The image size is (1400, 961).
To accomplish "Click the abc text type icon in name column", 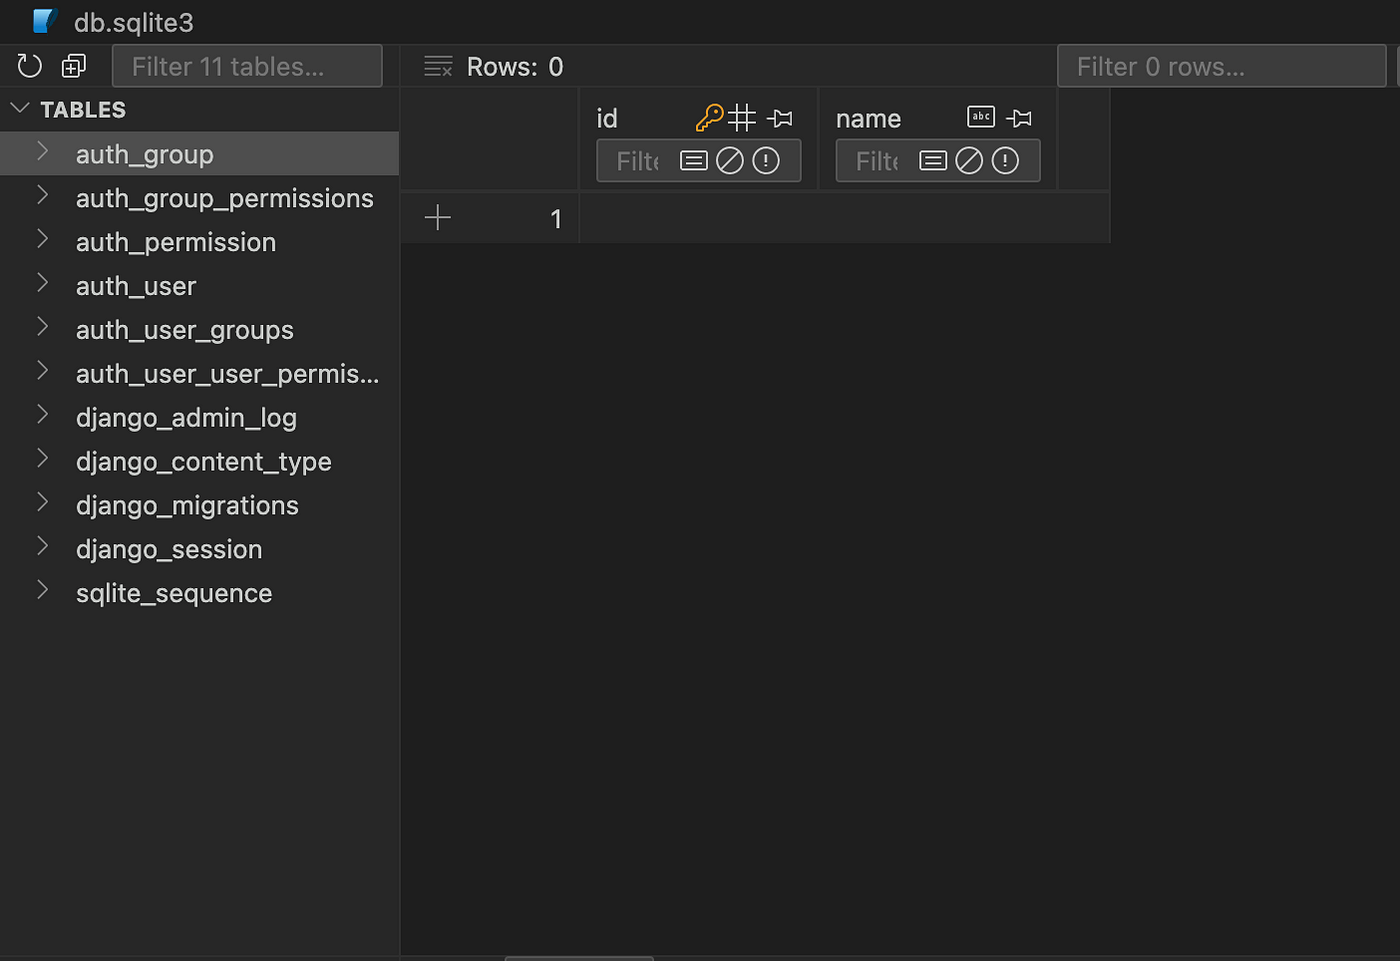I will 981,117.
